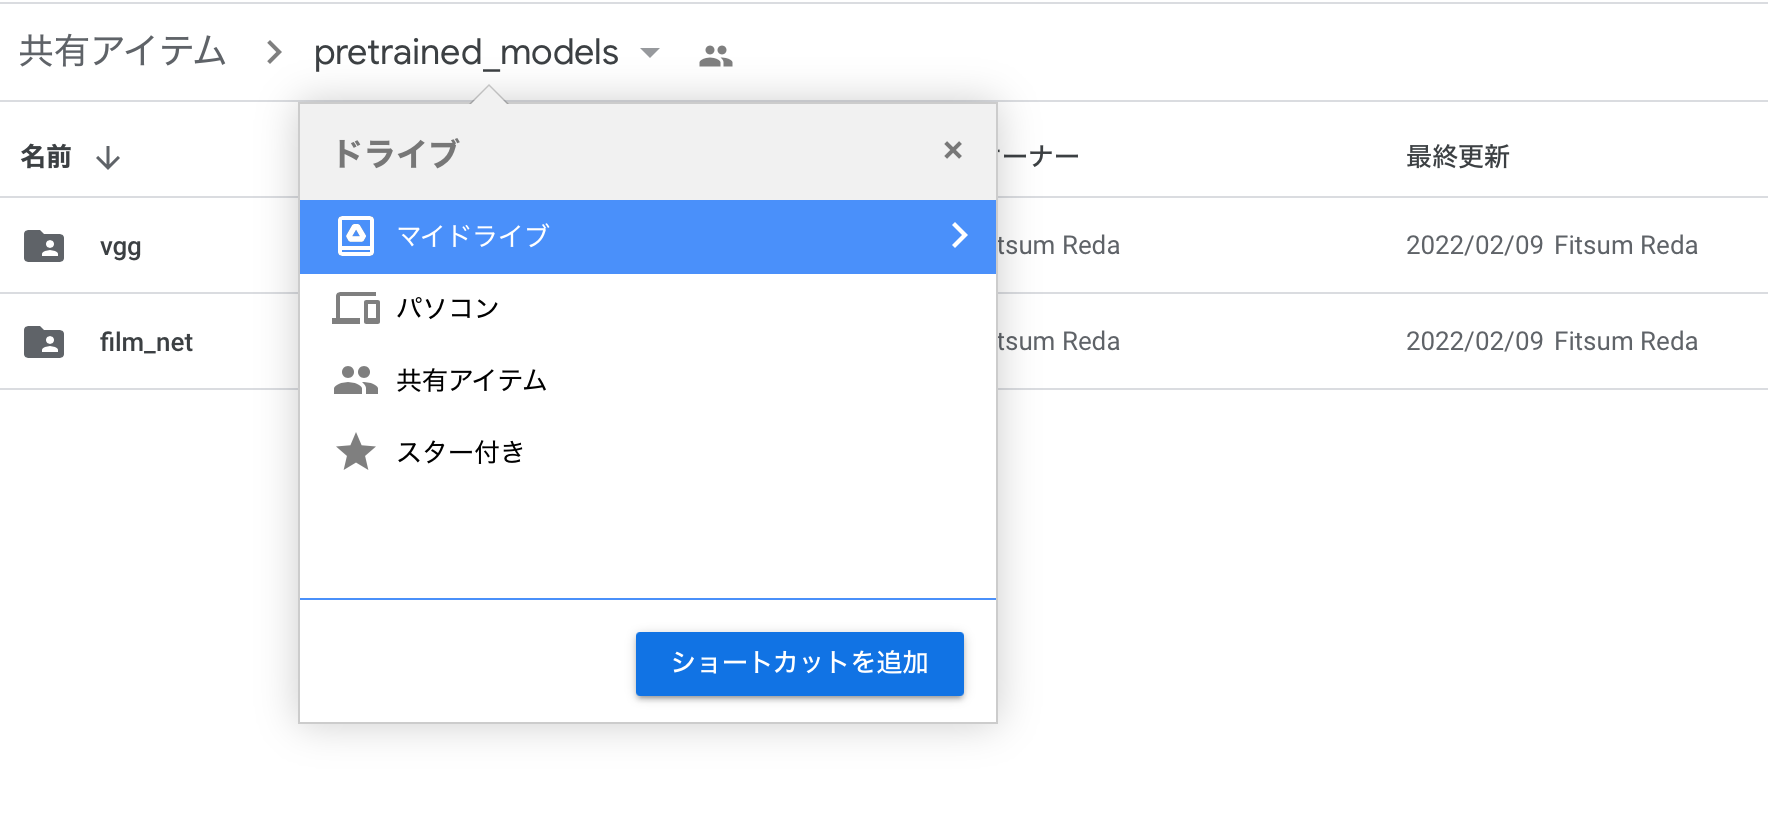Select スター付き in the drive list

pyautogui.click(x=460, y=452)
